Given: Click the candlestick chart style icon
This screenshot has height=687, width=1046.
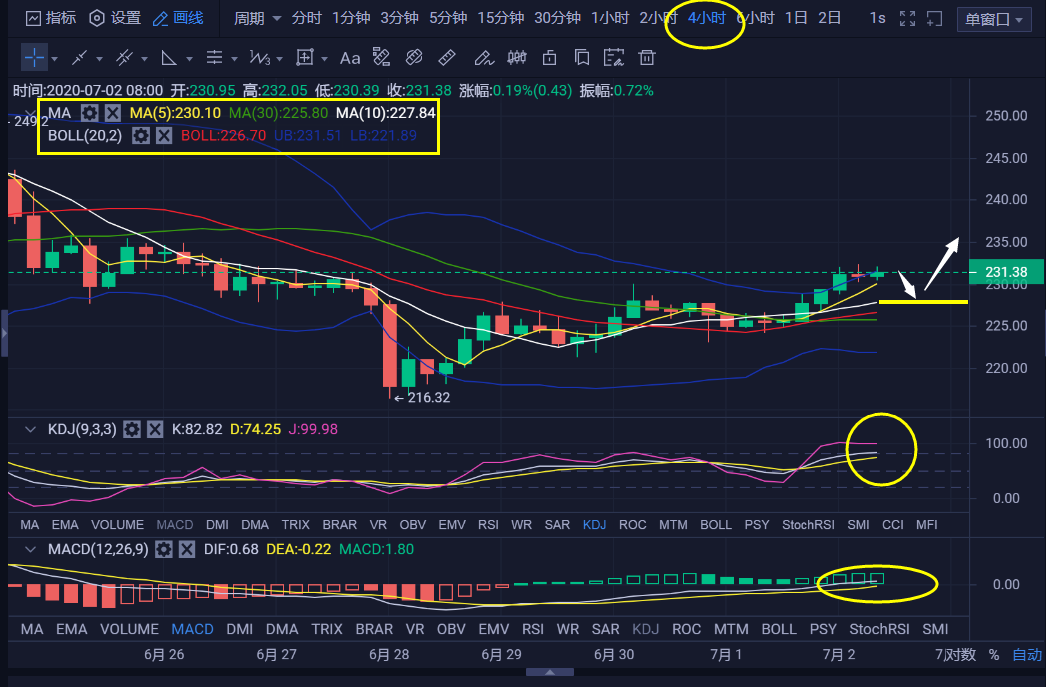Looking at the screenshot, I should point(517,58).
